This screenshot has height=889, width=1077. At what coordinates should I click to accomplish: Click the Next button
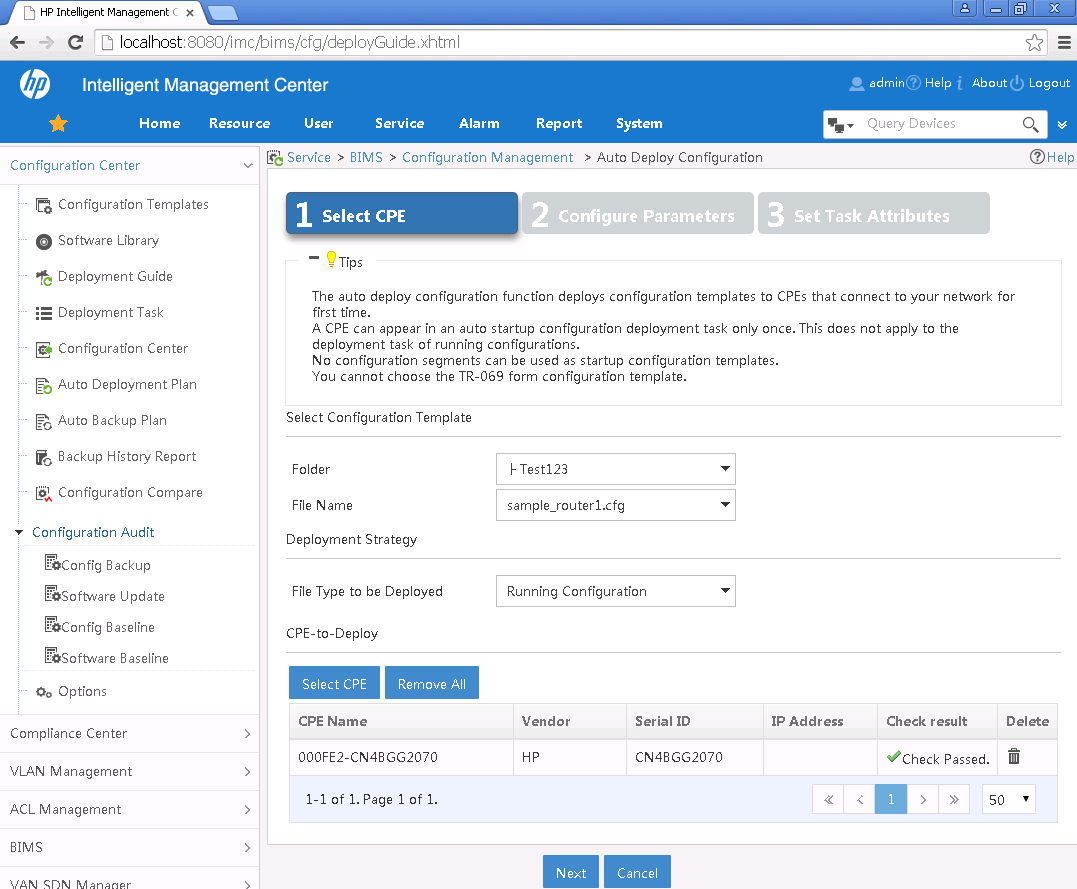(x=571, y=872)
